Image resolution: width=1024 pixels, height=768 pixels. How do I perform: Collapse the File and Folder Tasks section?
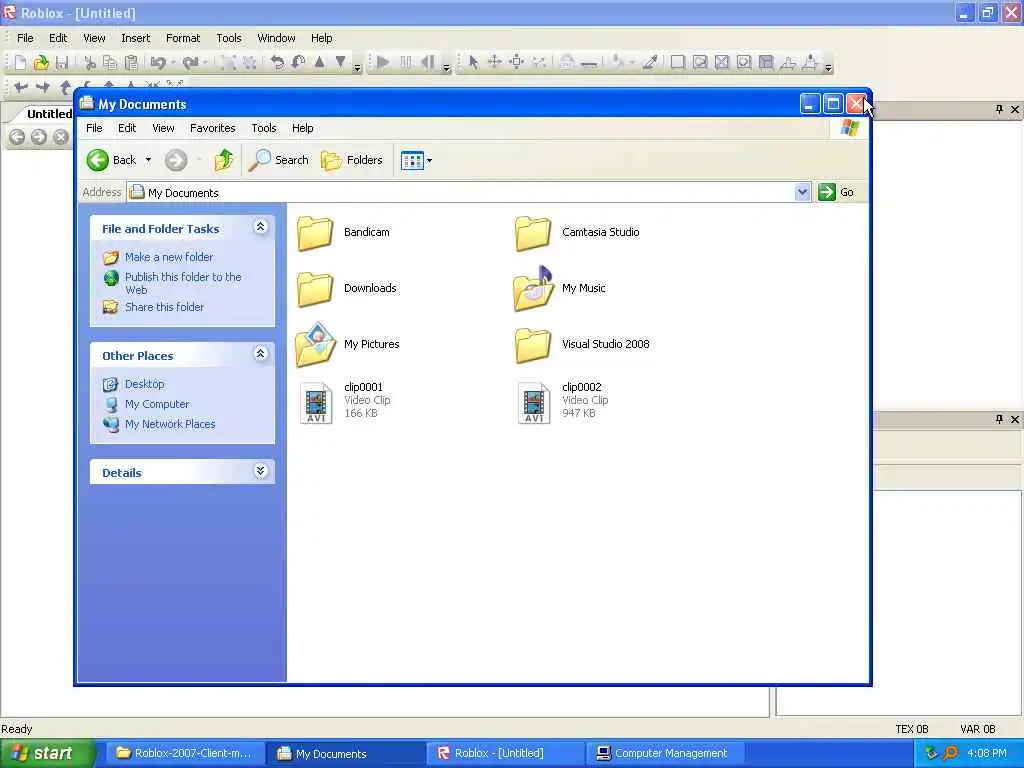(260, 227)
